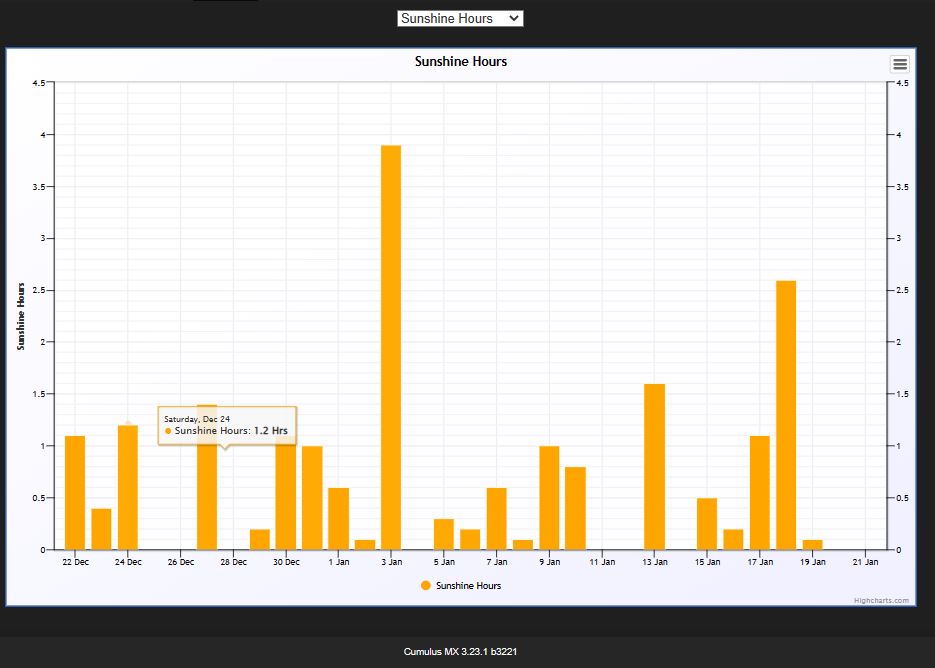Click the orange legend marker circle
The height and width of the screenshot is (668, 935).
point(426,586)
